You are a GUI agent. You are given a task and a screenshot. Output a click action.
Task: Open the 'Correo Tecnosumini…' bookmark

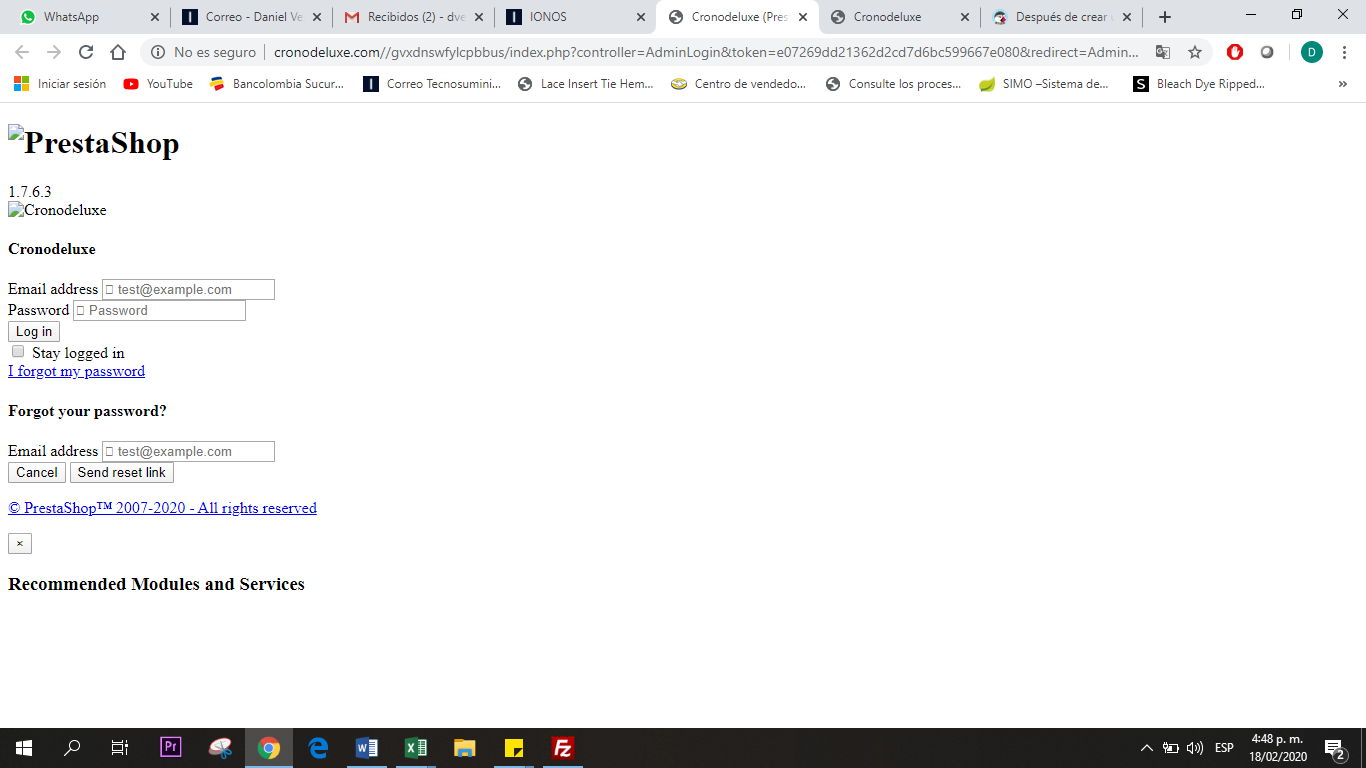pos(432,84)
